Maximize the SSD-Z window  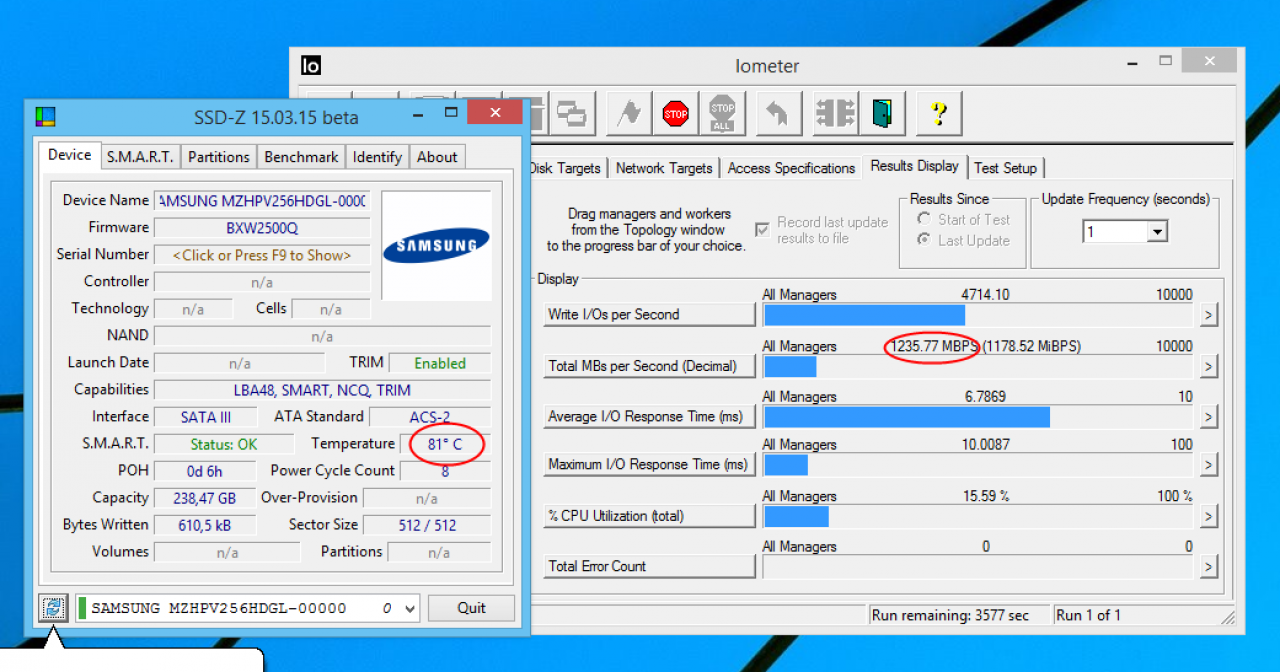[451, 113]
